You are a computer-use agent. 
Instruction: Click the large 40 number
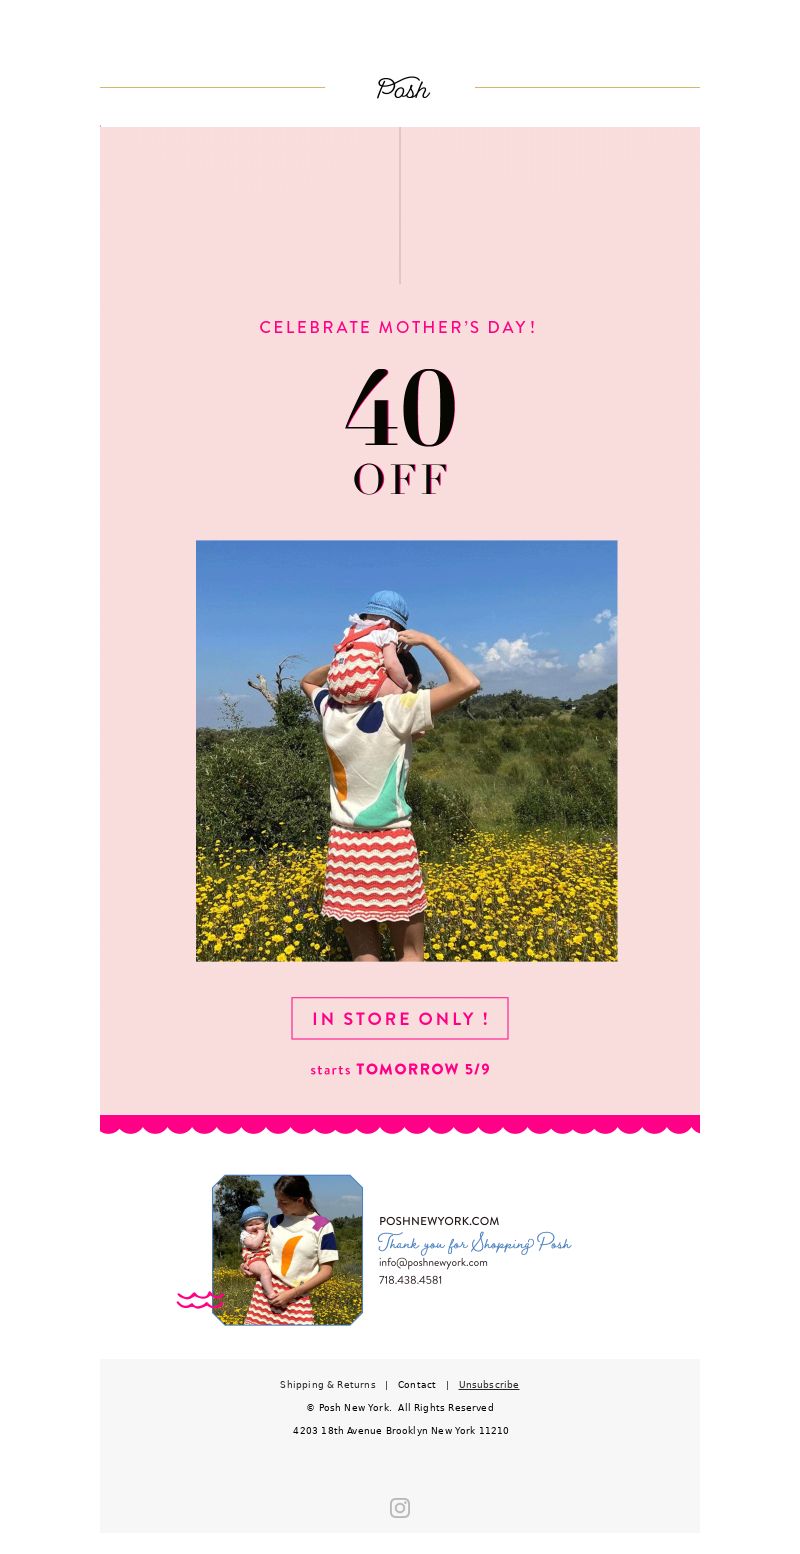click(401, 408)
